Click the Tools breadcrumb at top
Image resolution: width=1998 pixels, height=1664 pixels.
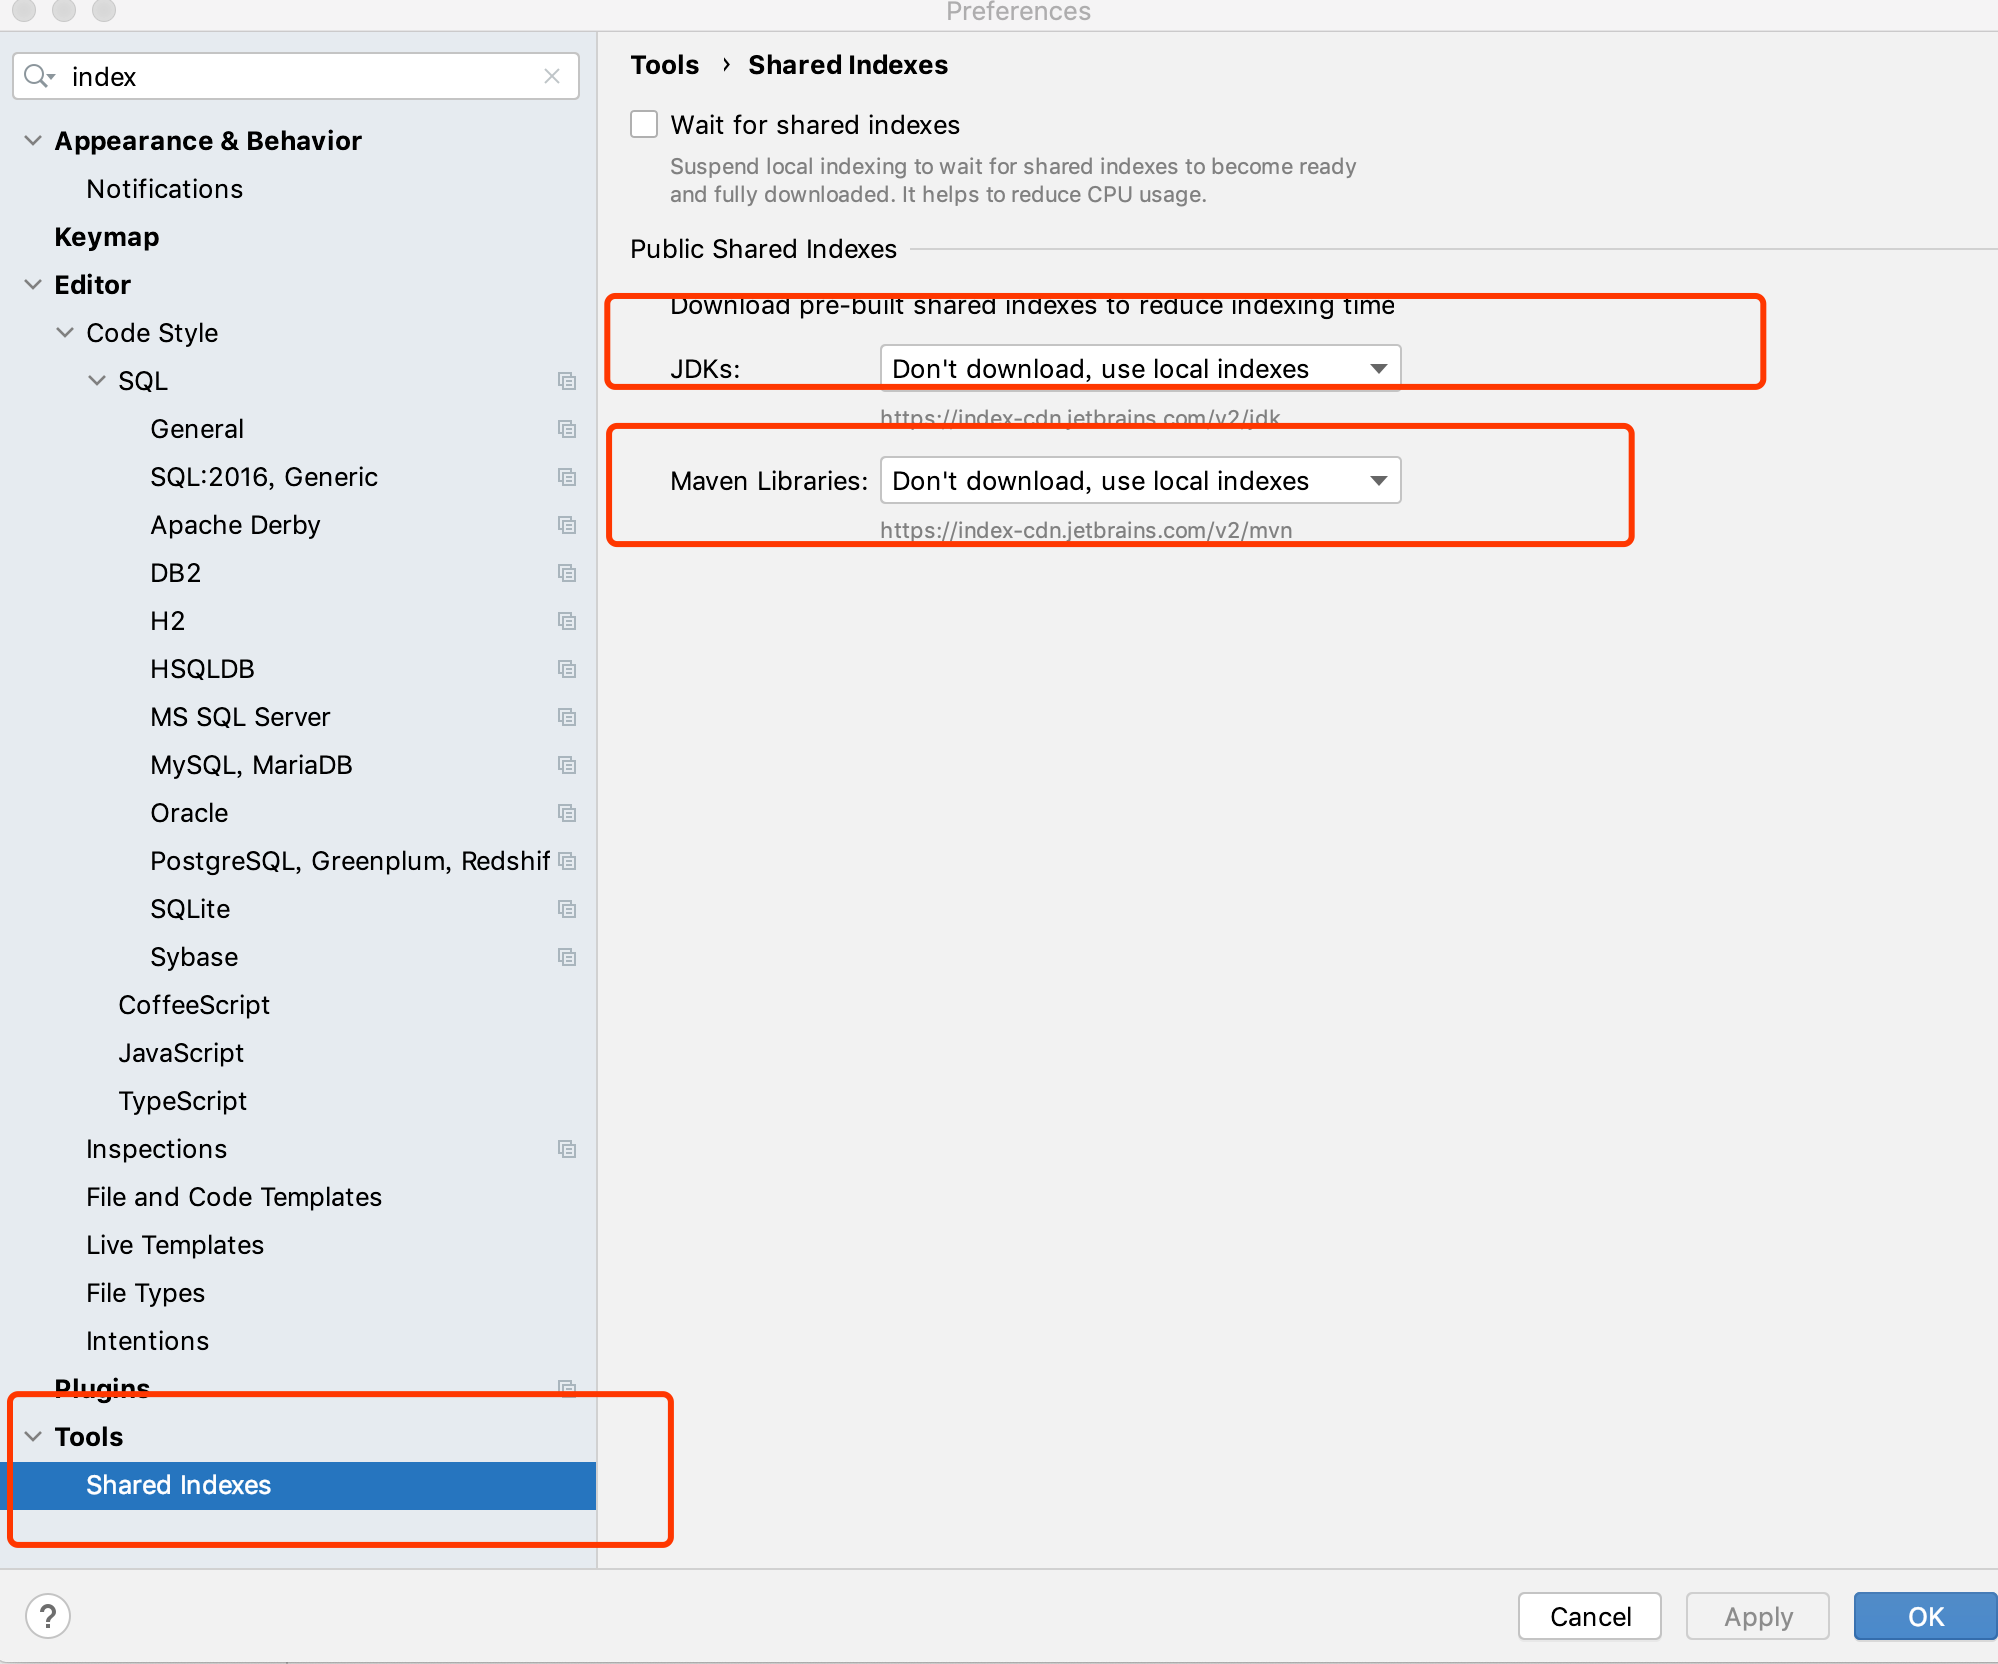665,65
